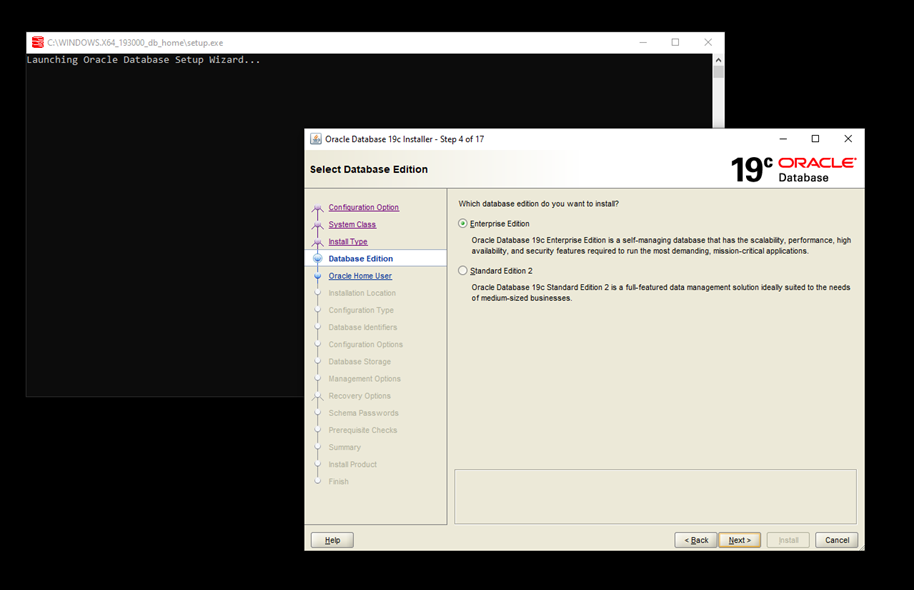Minimize the setup.exe console window
This screenshot has height=590, width=914.
(643, 43)
